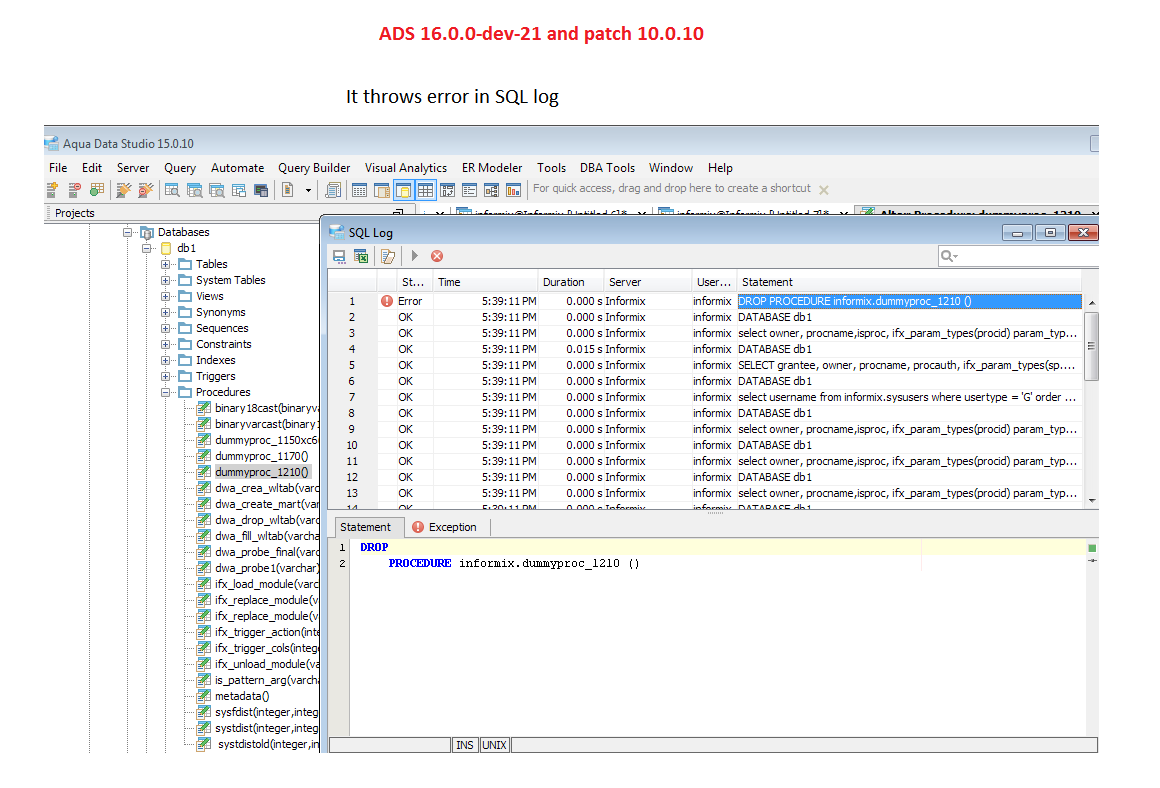Click the save icon in SQL Log toolbar
1160x788 pixels.
tap(339, 256)
